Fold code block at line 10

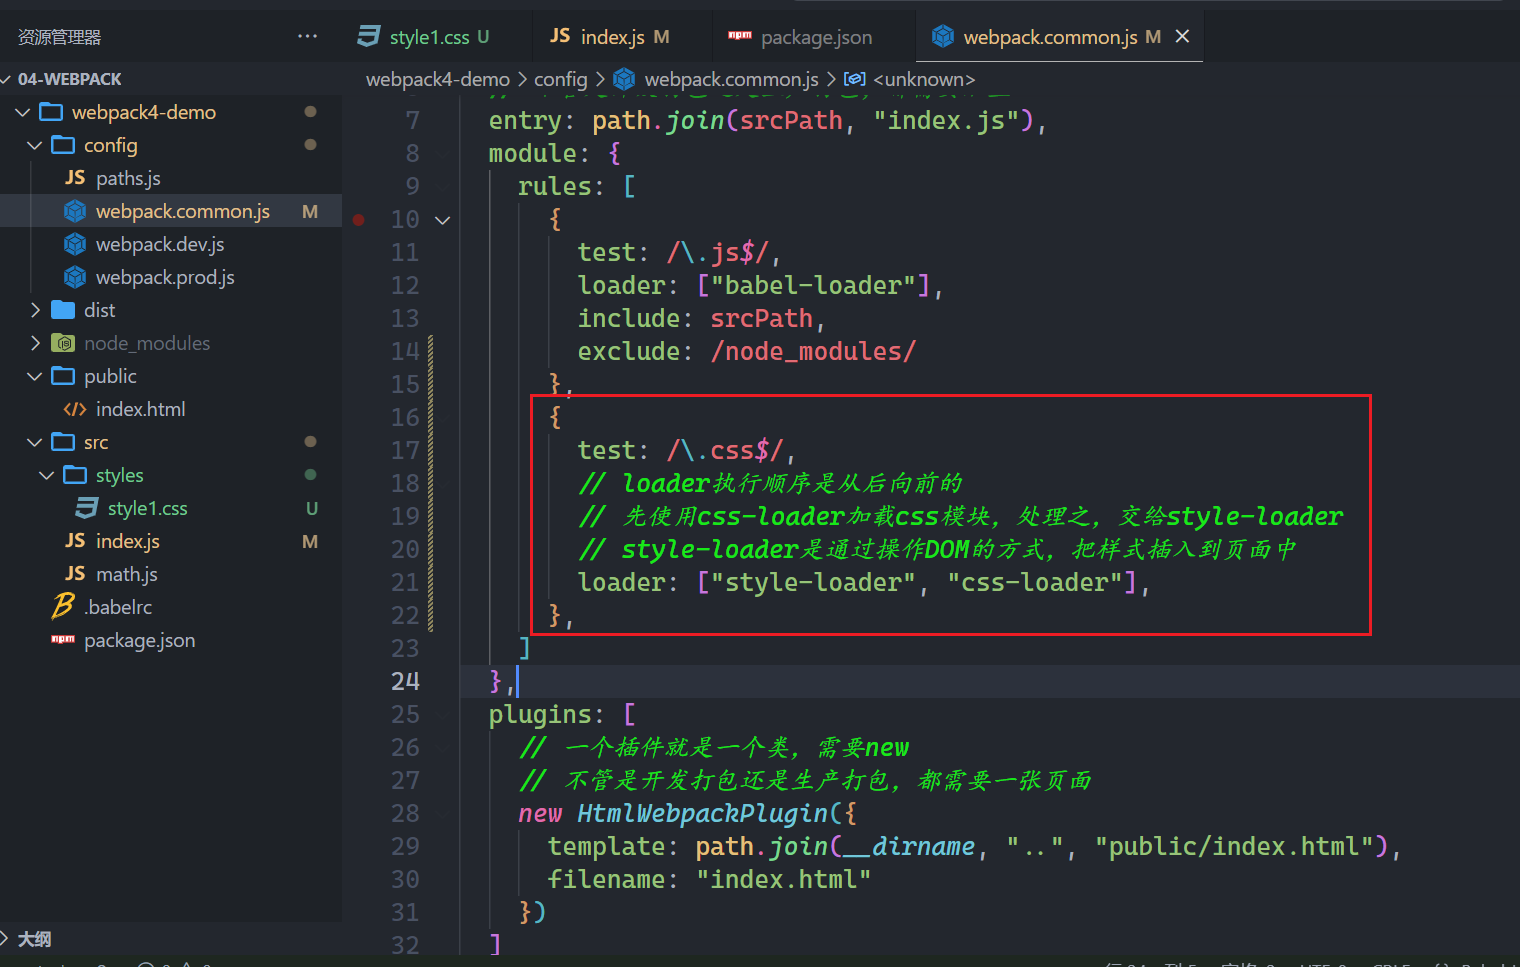pos(442,220)
